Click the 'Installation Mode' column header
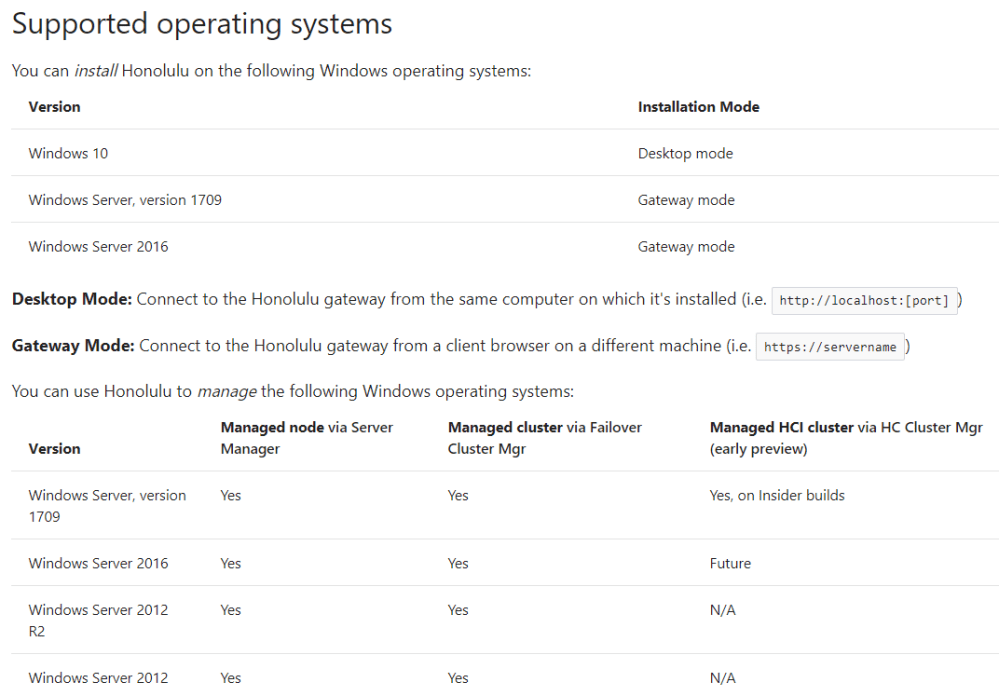This screenshot has height=696, width=999. coord(698,107)
